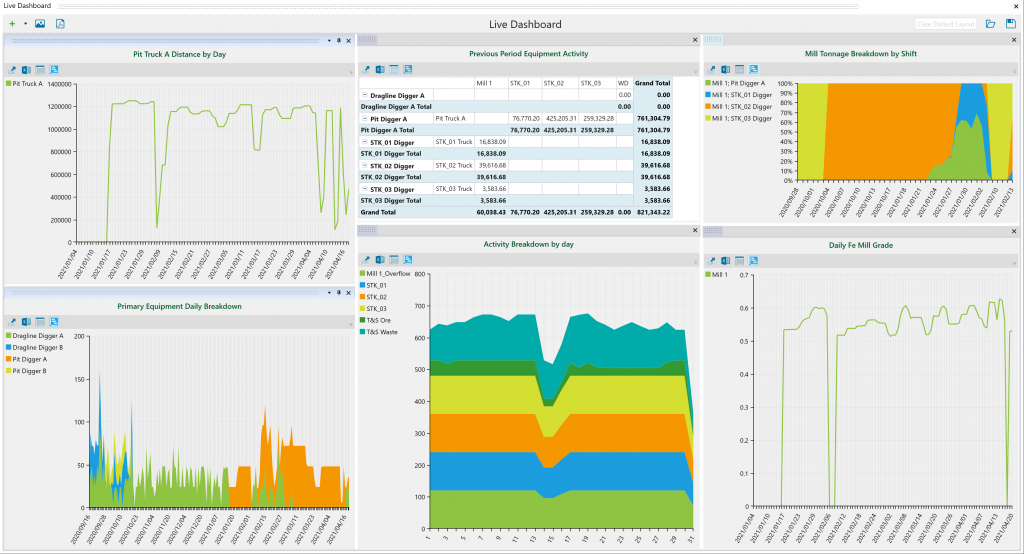Toggle pin on Pit Truck A Distance panel
Viewport: 1024px width, 554px height.
[x=339, y=40]
